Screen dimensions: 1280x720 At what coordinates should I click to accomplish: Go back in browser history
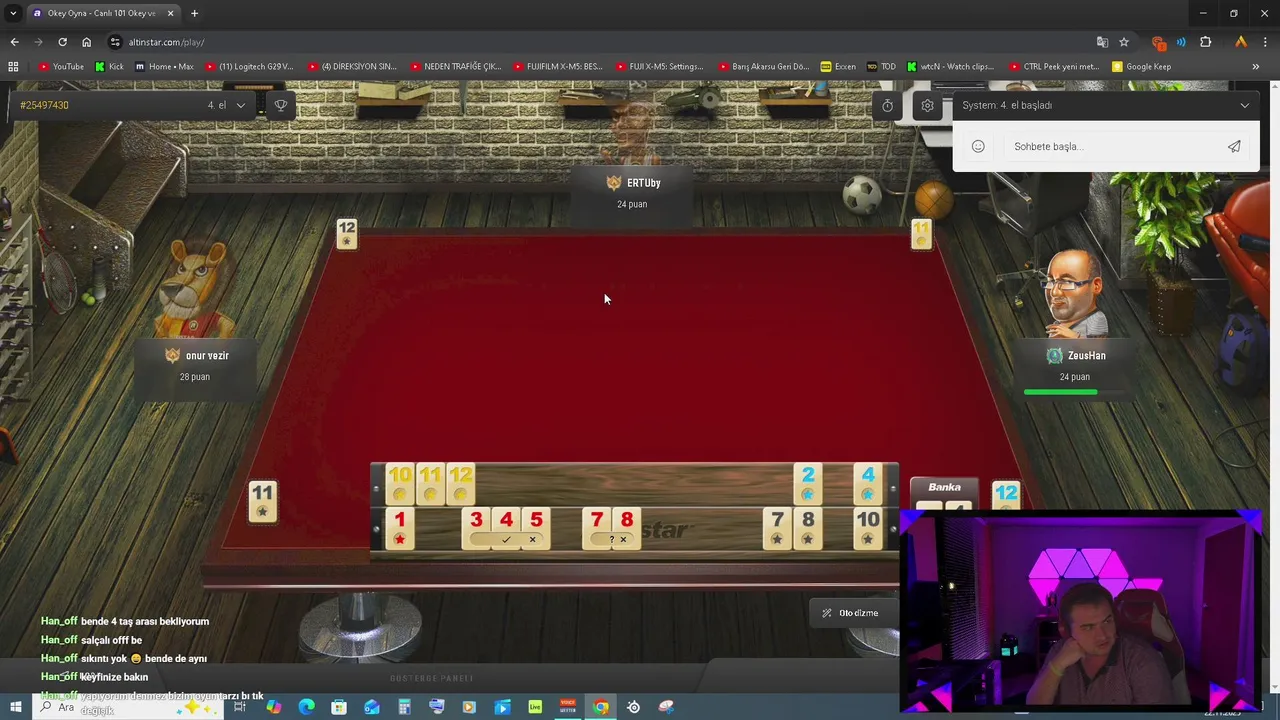pyautogui.click(x=14, y=42)
